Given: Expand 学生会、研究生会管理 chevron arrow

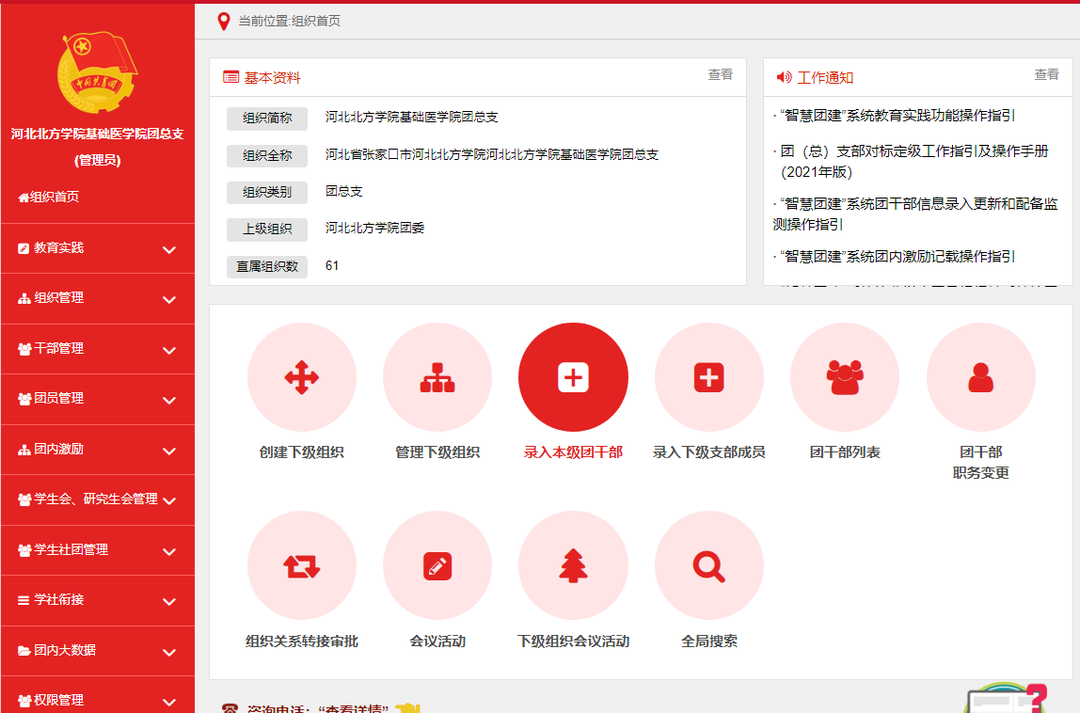Looking at the screenshot, I should [169, 501].
